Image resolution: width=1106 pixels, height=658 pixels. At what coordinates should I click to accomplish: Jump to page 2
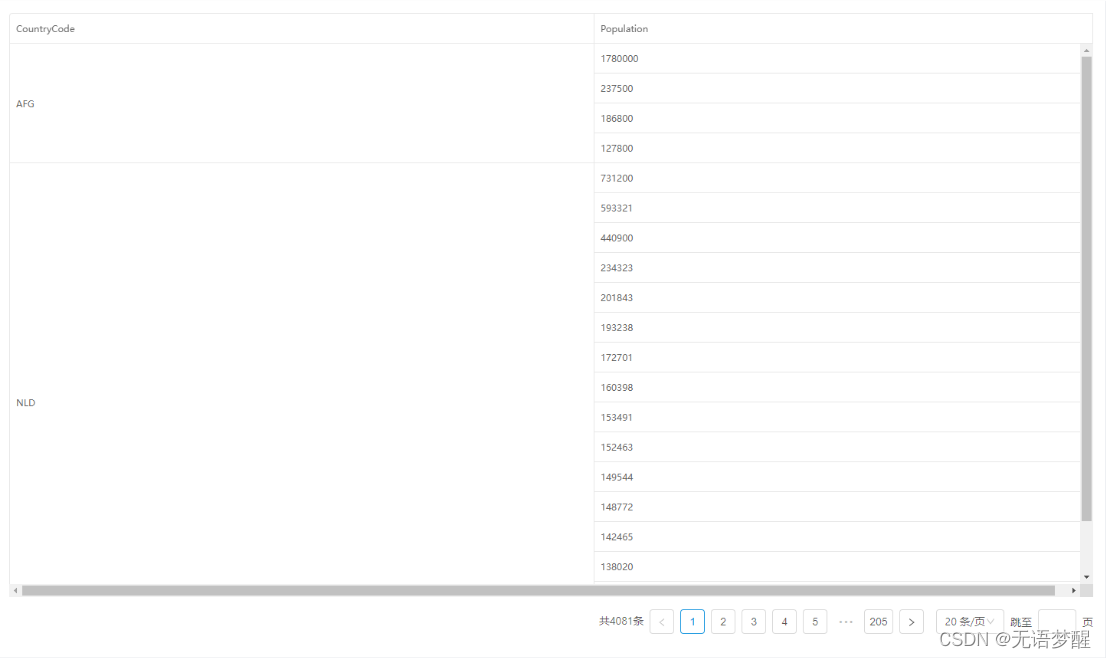(723, 621)
